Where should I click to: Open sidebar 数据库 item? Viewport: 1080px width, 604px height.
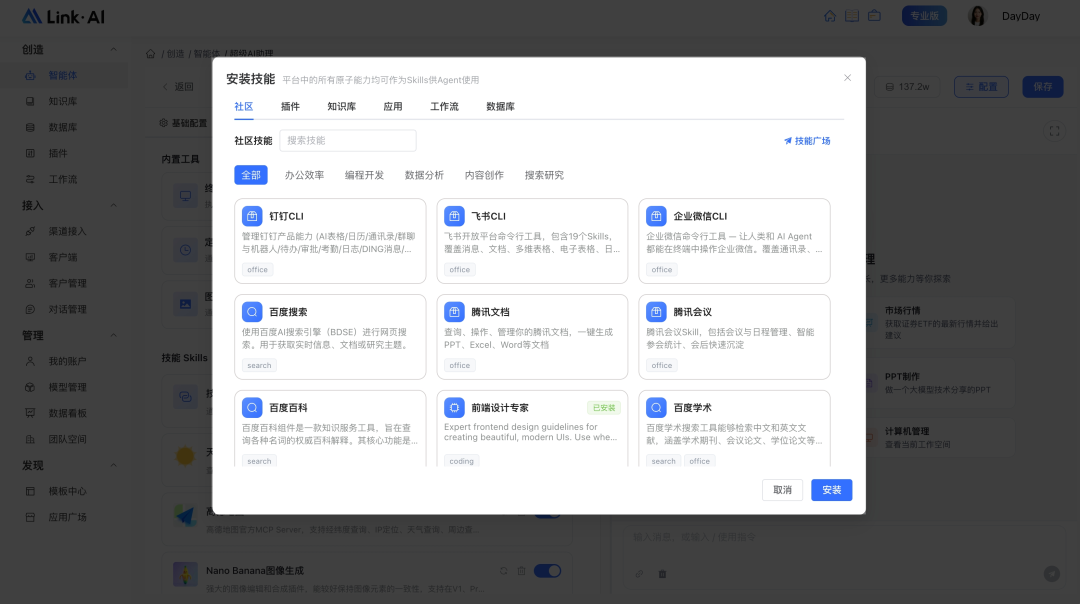click(x=63, y=127)
